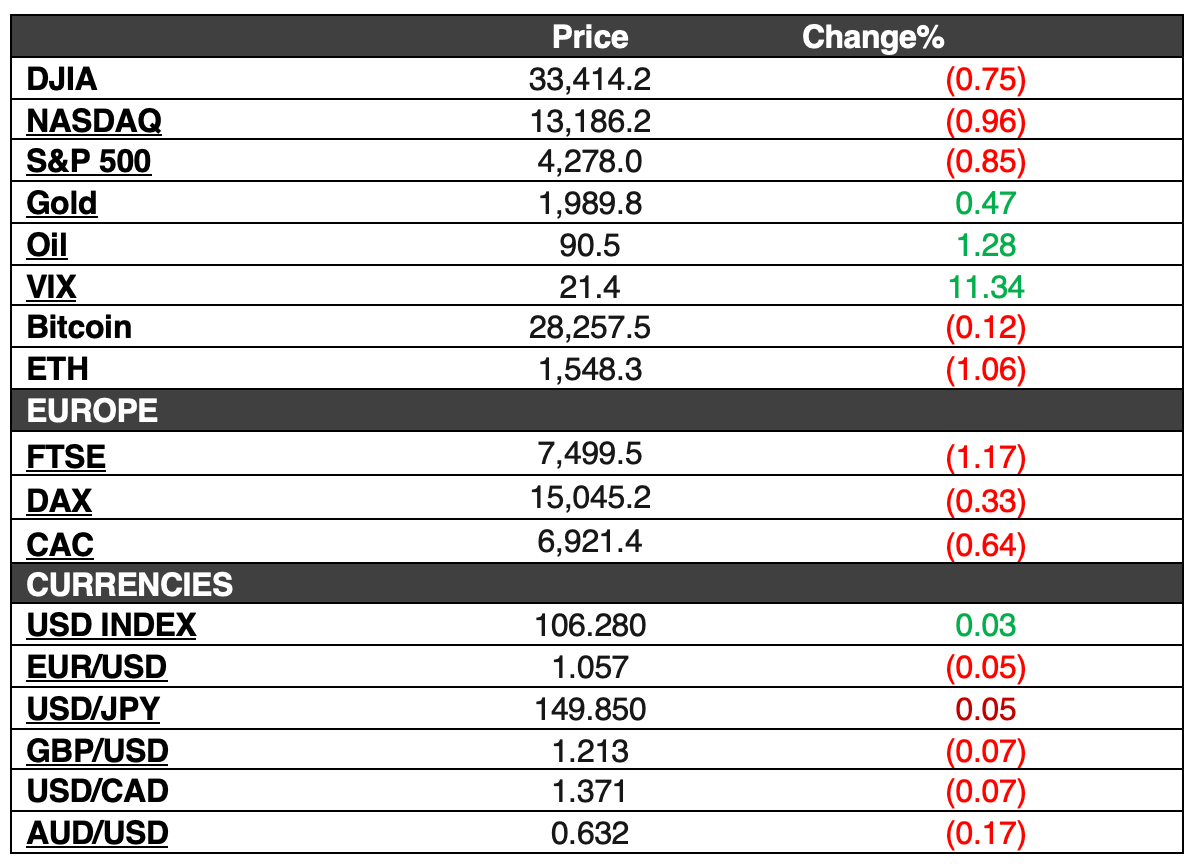This screenshot has width=1200, height=864.
Task: Select the EUROPE section header
Action: [92, 411]
